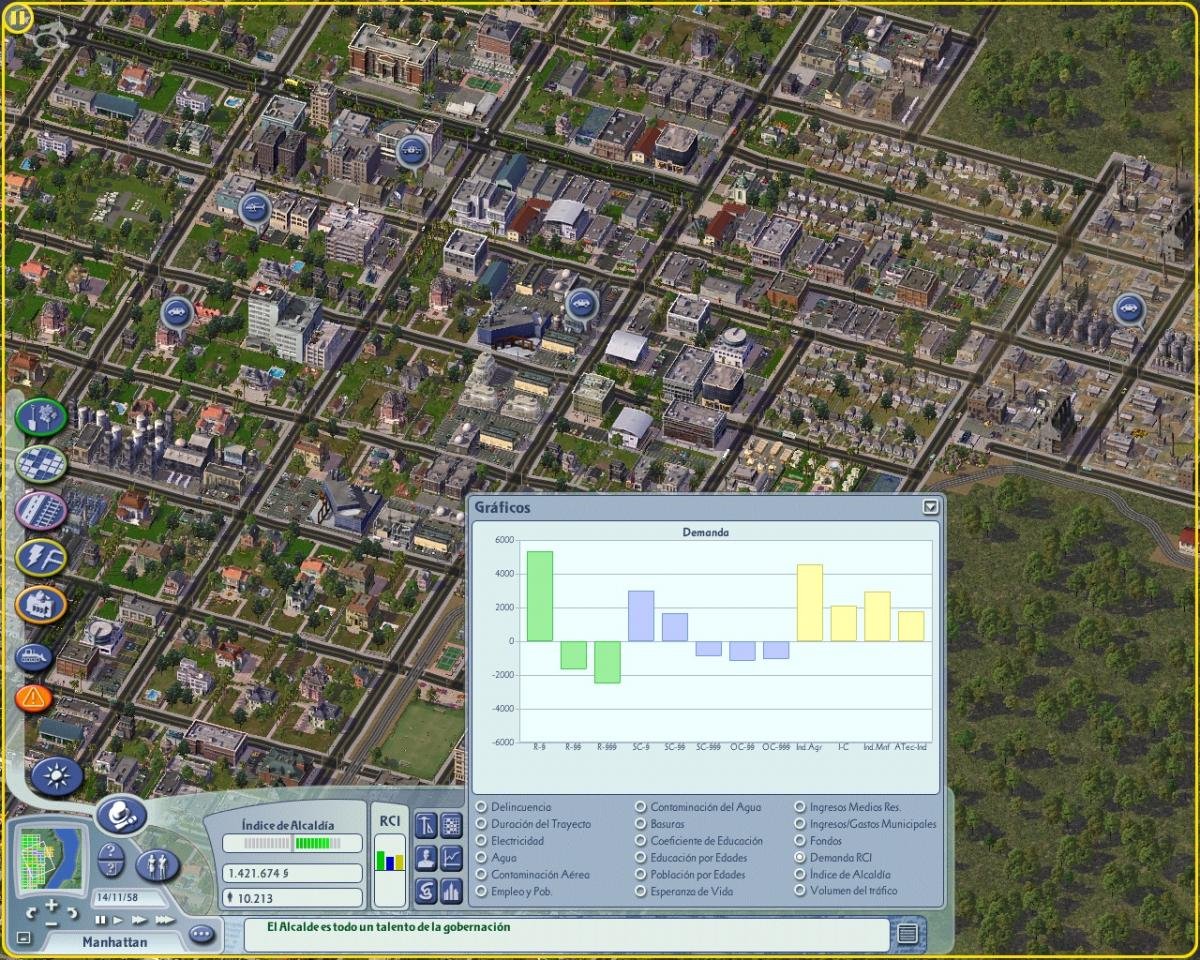
Task: Click the city minimap
Action: click(x=52, y=858)
